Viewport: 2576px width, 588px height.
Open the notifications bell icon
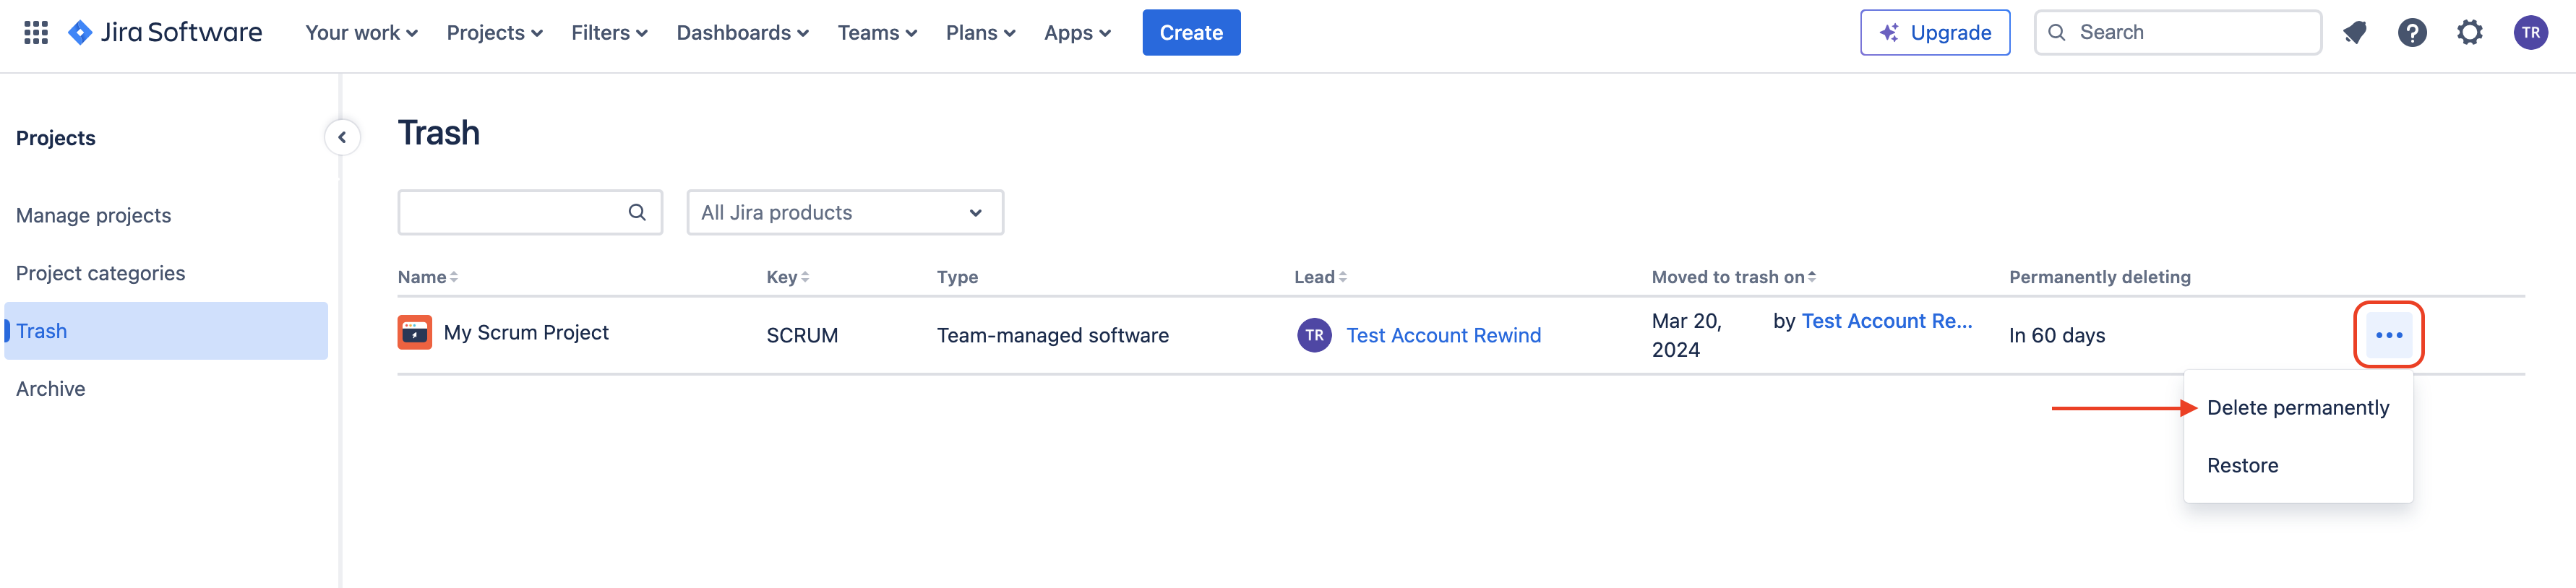pos(2354,33)
